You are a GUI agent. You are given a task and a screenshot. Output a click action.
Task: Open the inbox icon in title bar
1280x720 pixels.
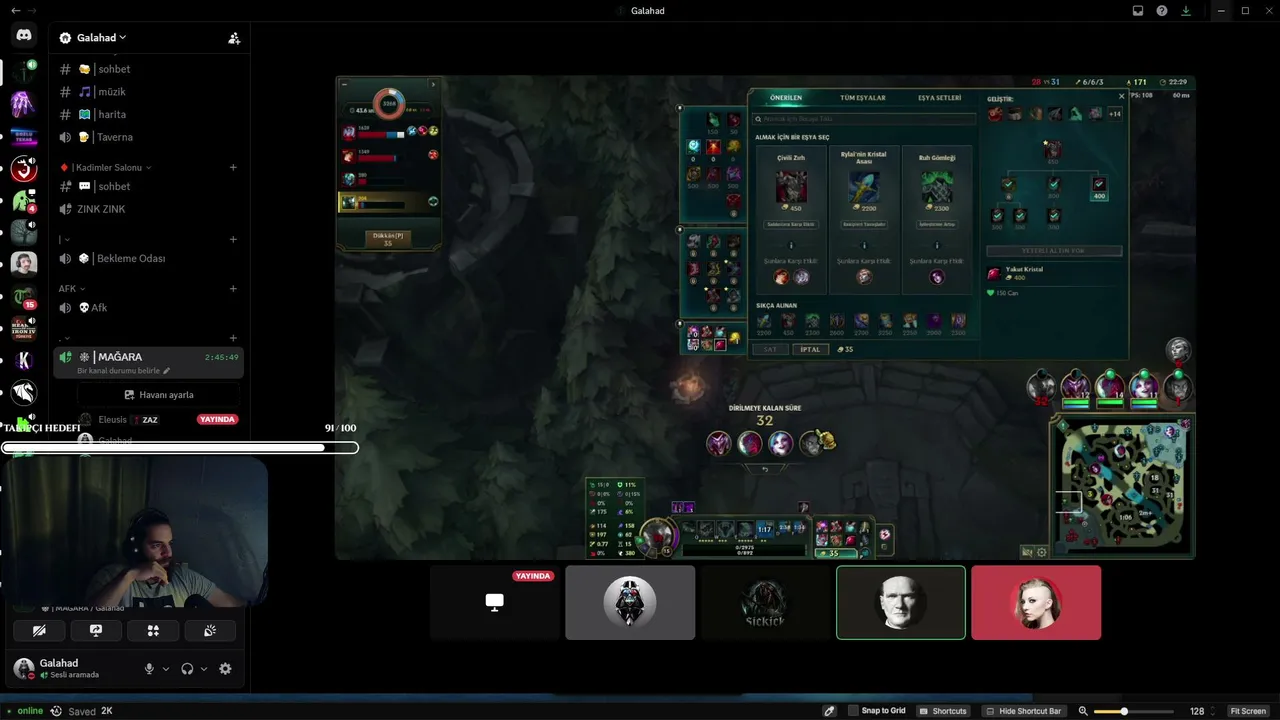click(1138, 11)
